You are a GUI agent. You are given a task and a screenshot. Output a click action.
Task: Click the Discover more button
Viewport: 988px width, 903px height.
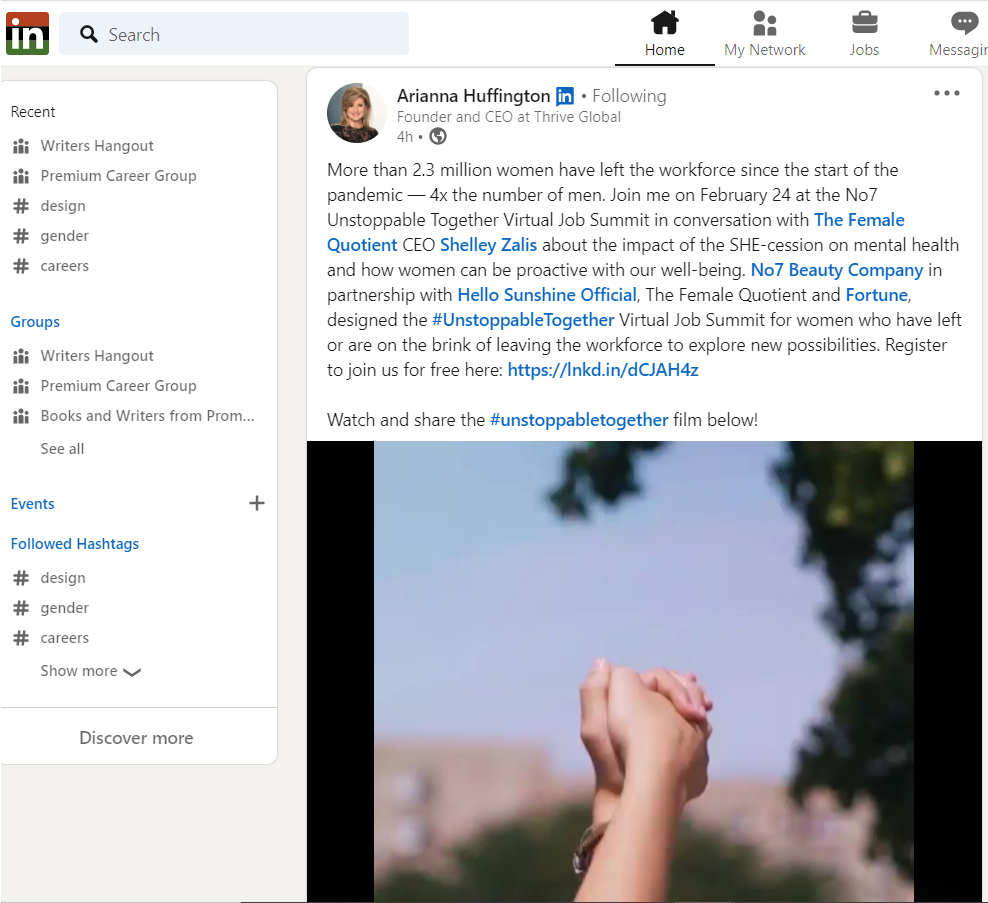point(136,738)
